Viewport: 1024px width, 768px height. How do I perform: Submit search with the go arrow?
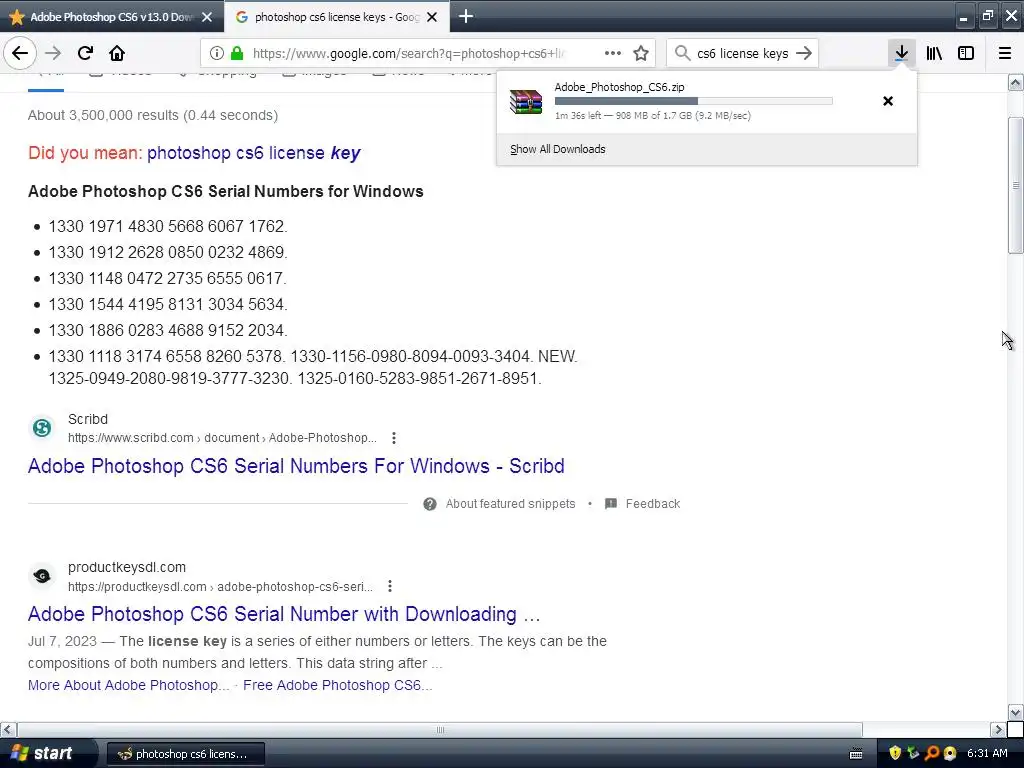804,53
